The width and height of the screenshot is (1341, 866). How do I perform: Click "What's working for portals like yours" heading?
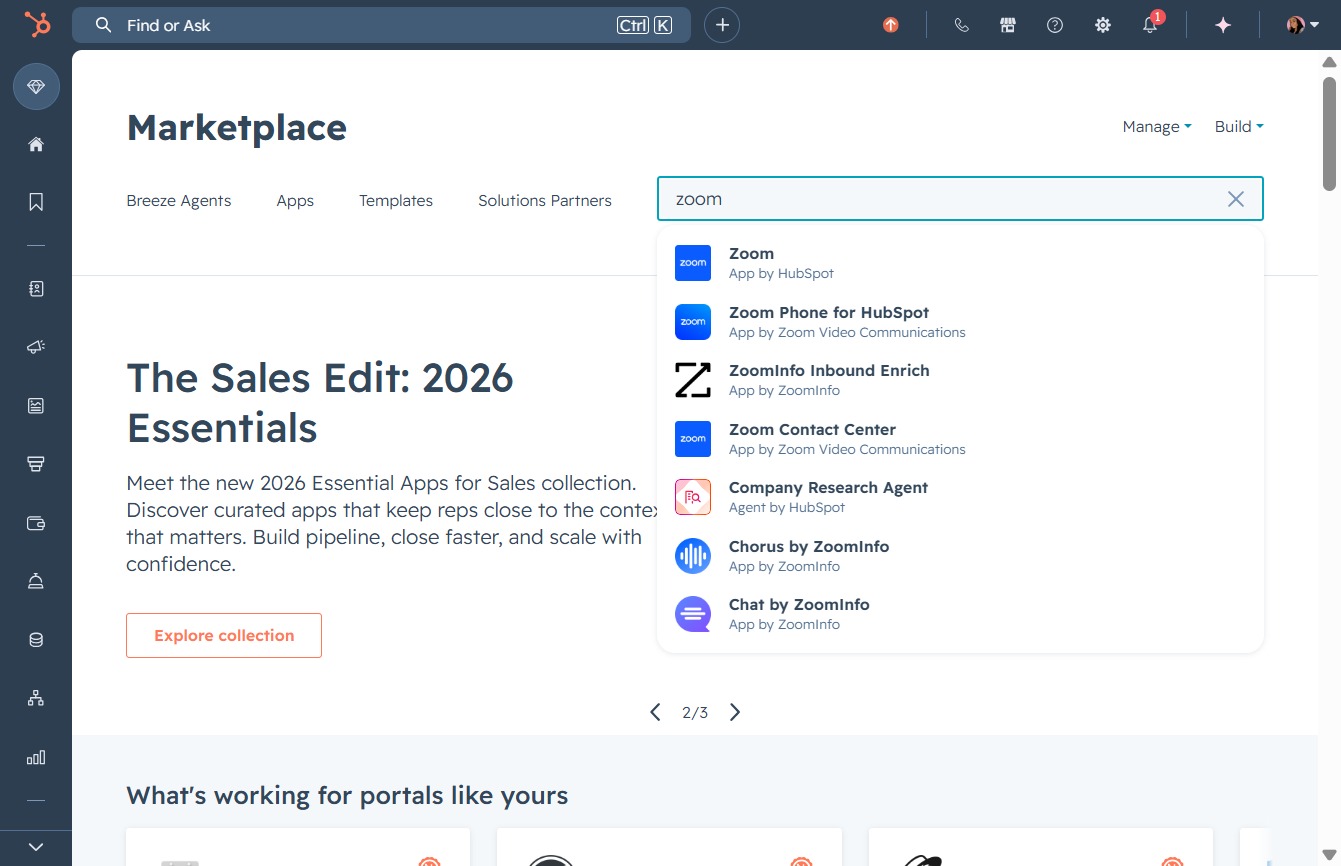pos(347,796)
